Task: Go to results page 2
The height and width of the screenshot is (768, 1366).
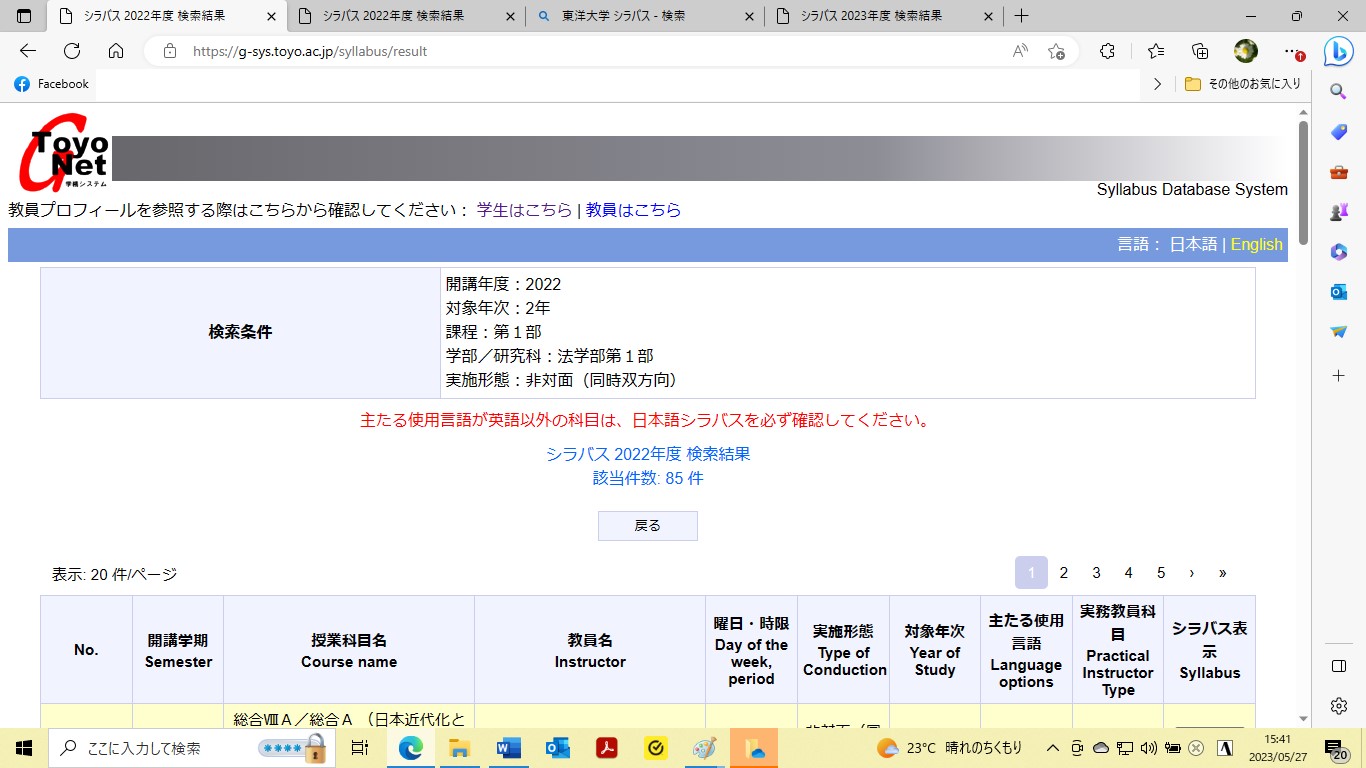Action: pos(1064,573)
